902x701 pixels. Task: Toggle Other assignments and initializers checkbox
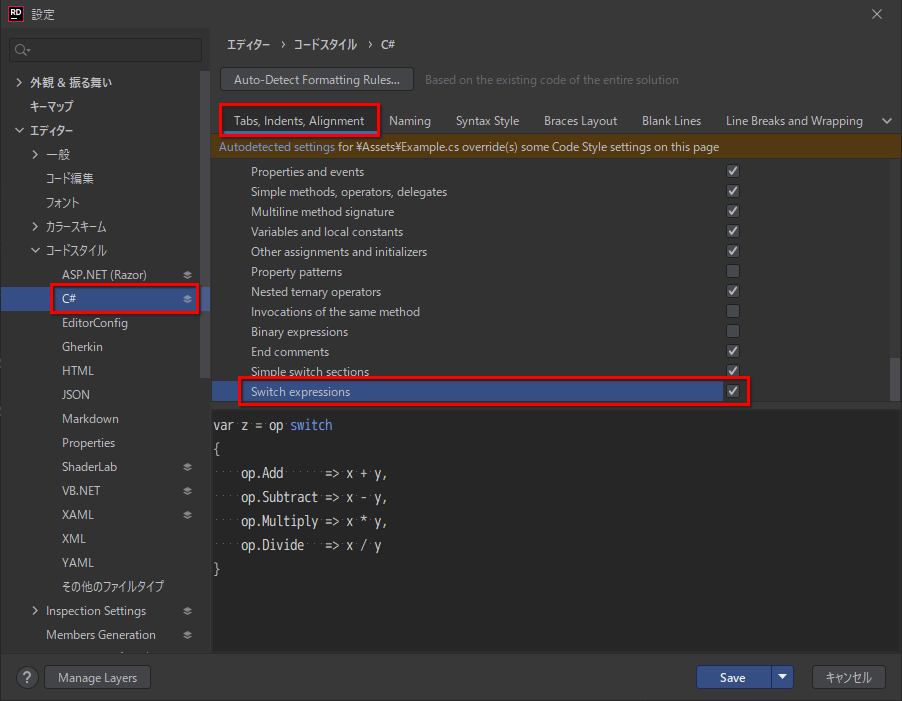coord(733,251)
